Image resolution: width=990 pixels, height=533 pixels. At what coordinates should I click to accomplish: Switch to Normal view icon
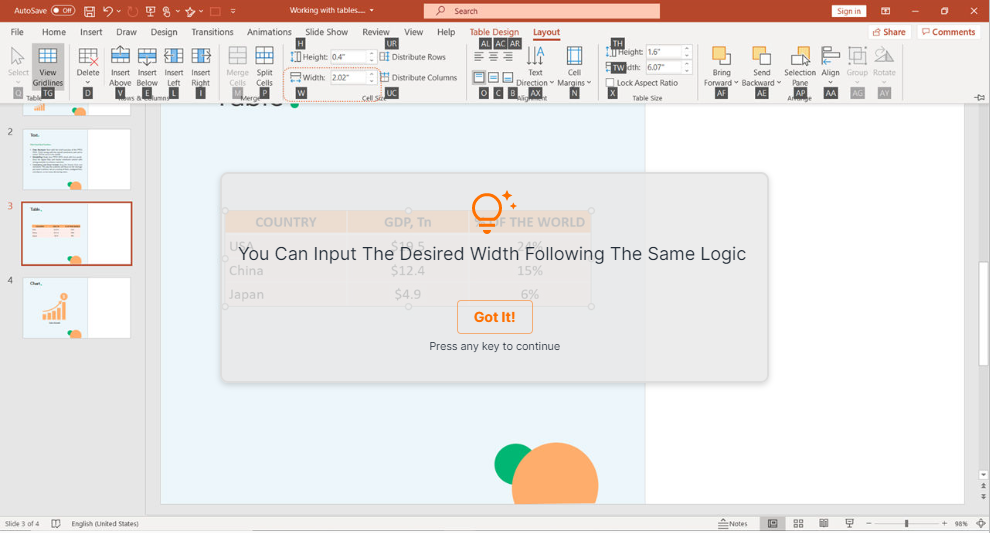pyautogui.click(x=772, y=524)
